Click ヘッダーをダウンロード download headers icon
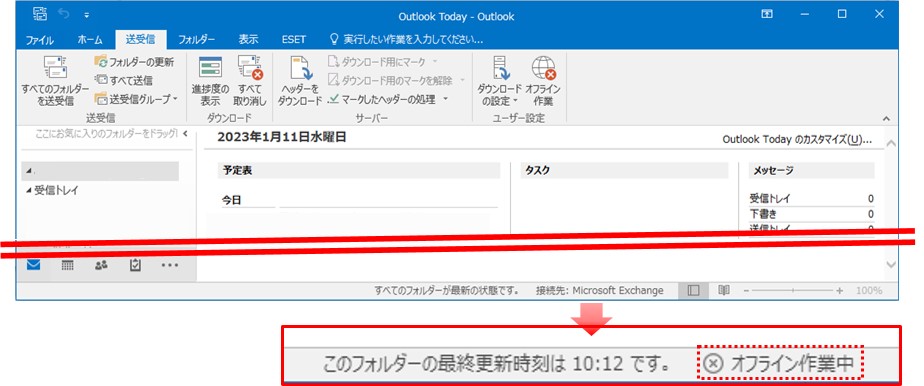Screen dimensions: 924x386 pos(300,81)
